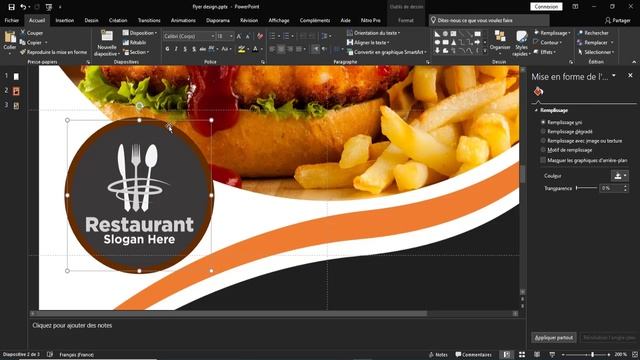
Task: Click the Save icon in title bar
Action: 11,7
